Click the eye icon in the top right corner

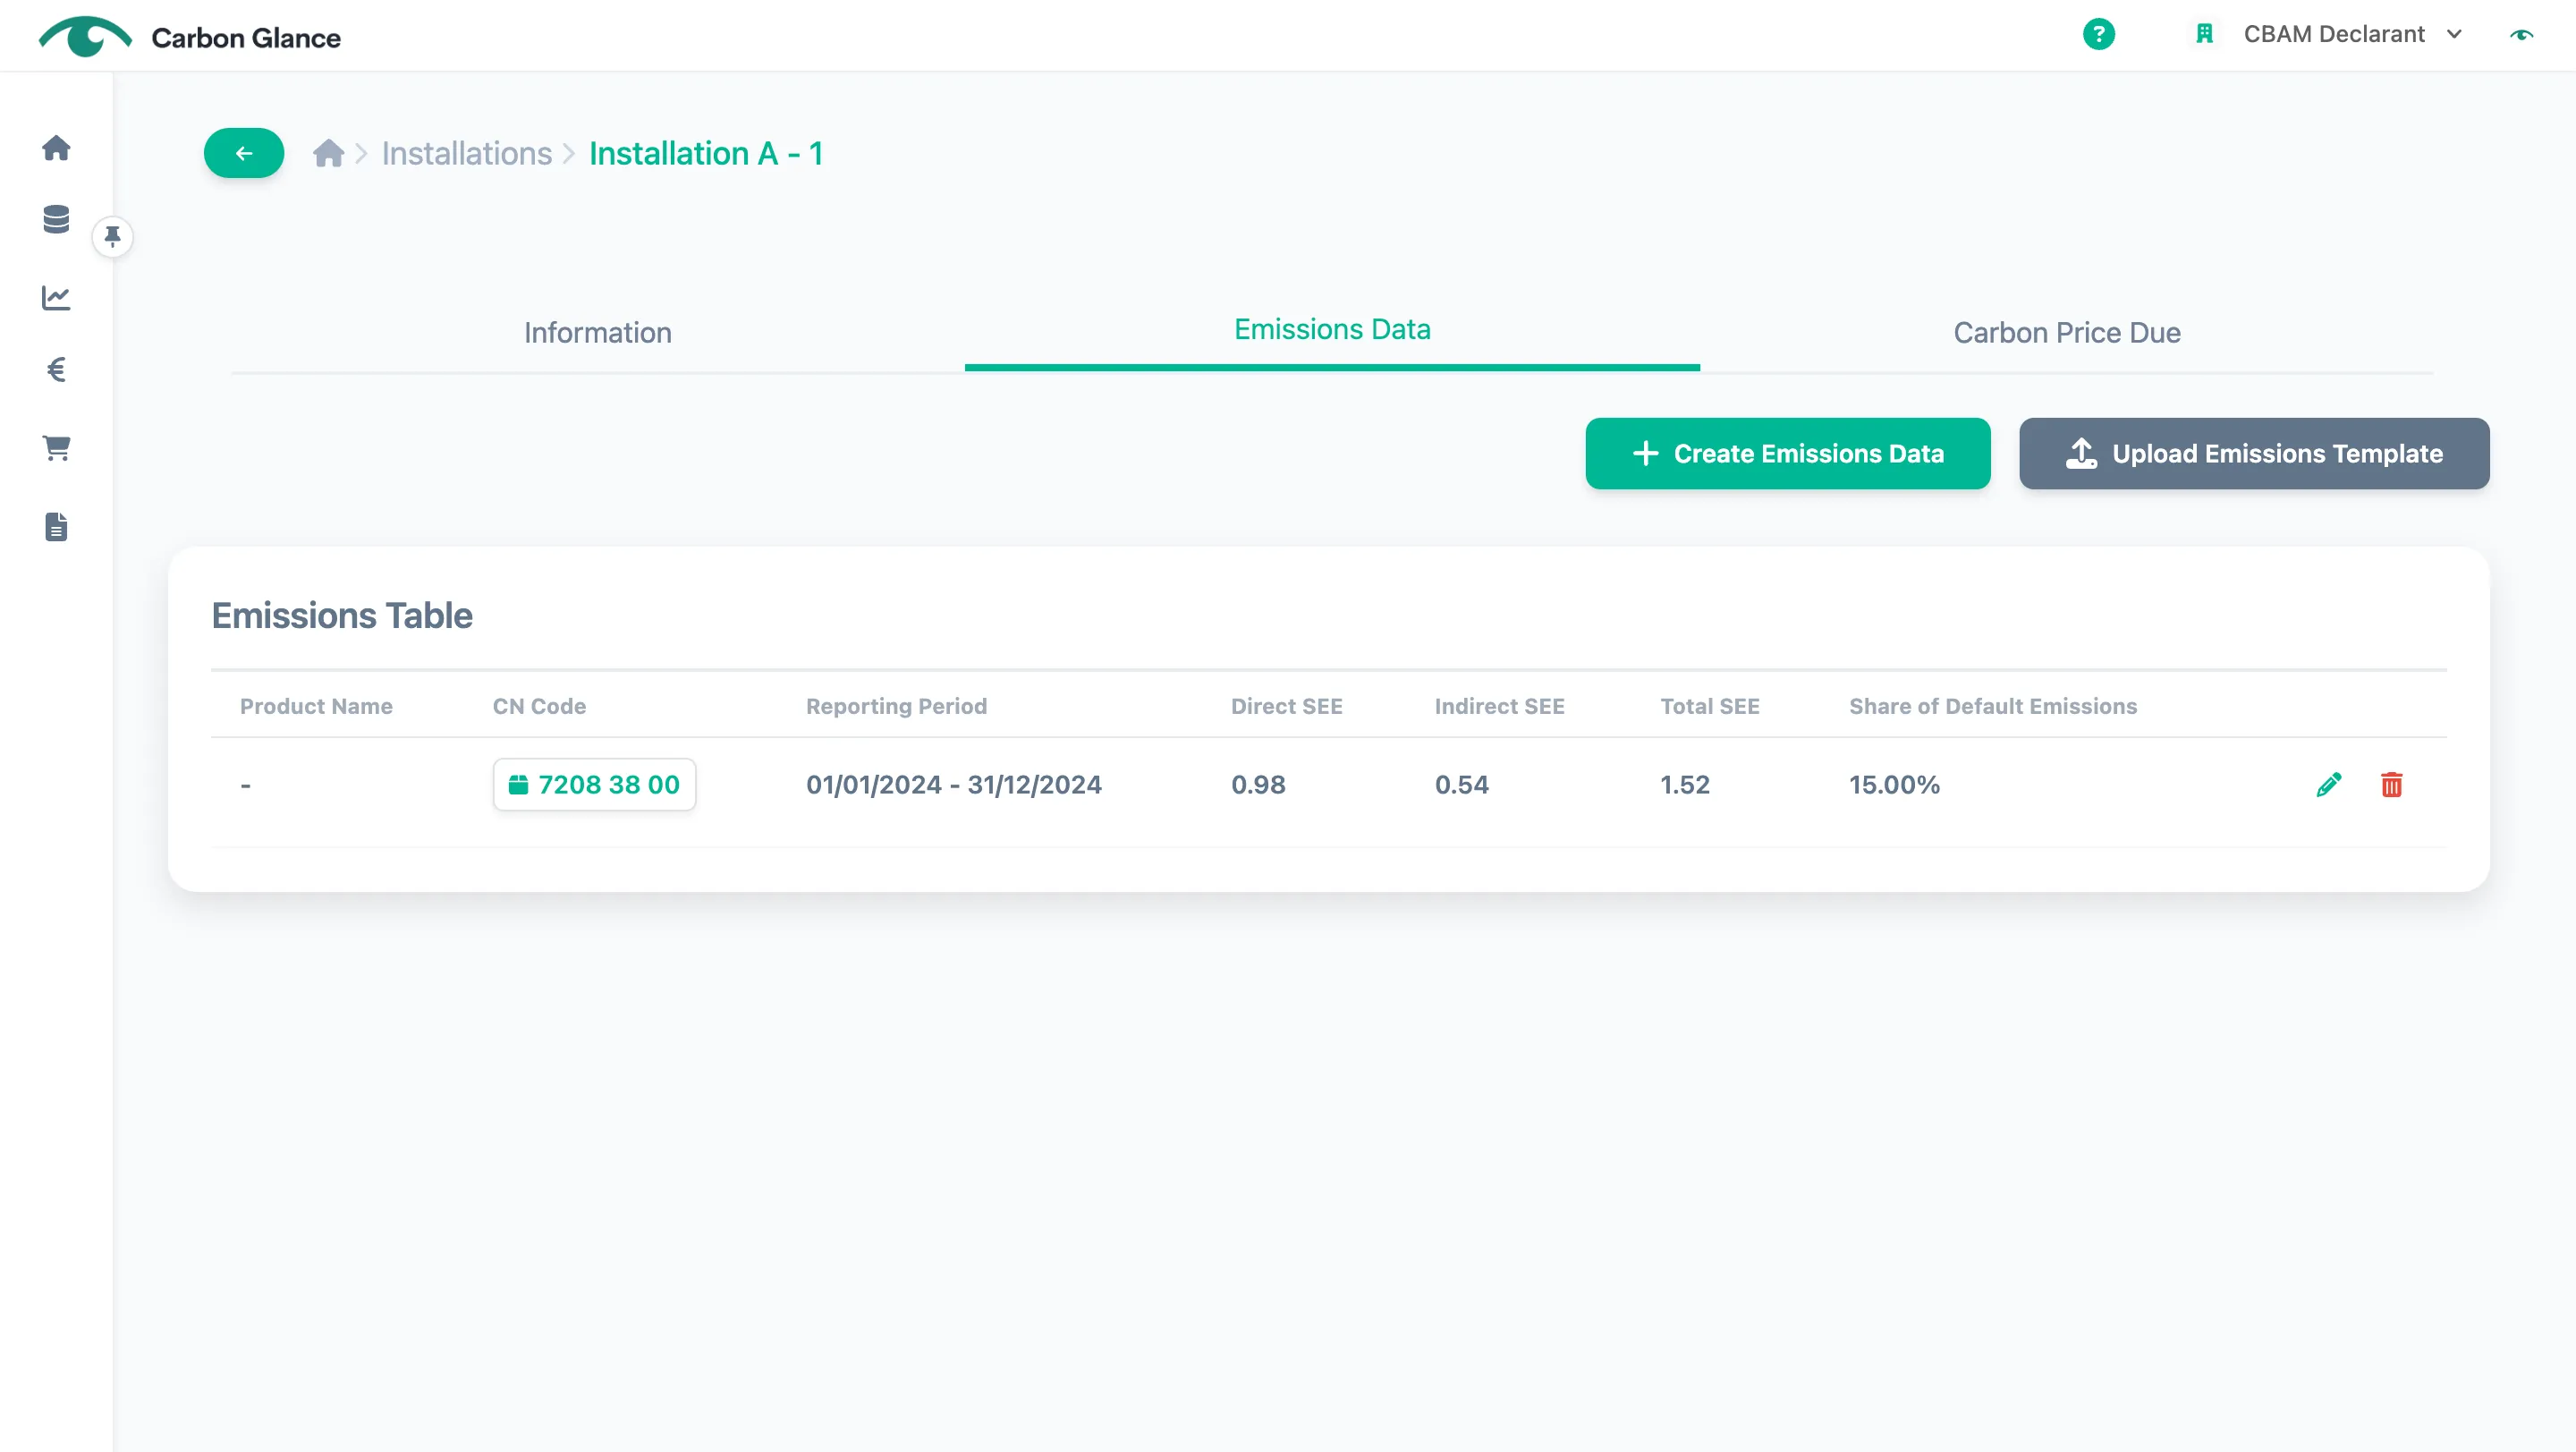pos(2521,34)
